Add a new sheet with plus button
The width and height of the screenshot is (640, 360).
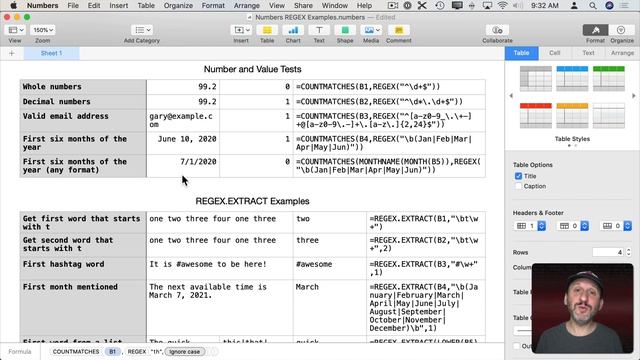click(x=11, y=53)
